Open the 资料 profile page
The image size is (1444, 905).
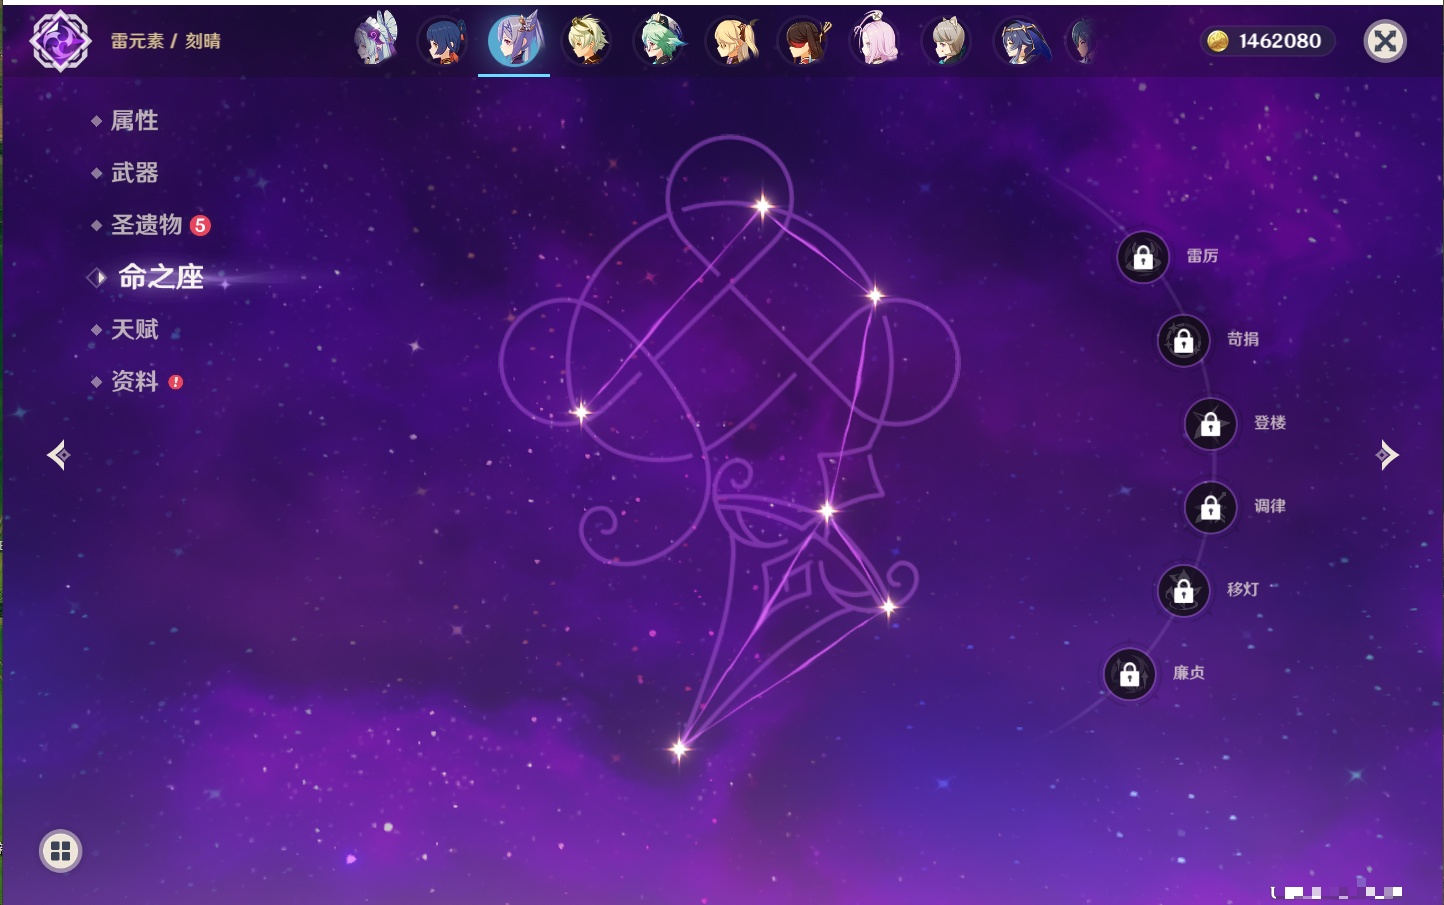click(x=135, y=381)
